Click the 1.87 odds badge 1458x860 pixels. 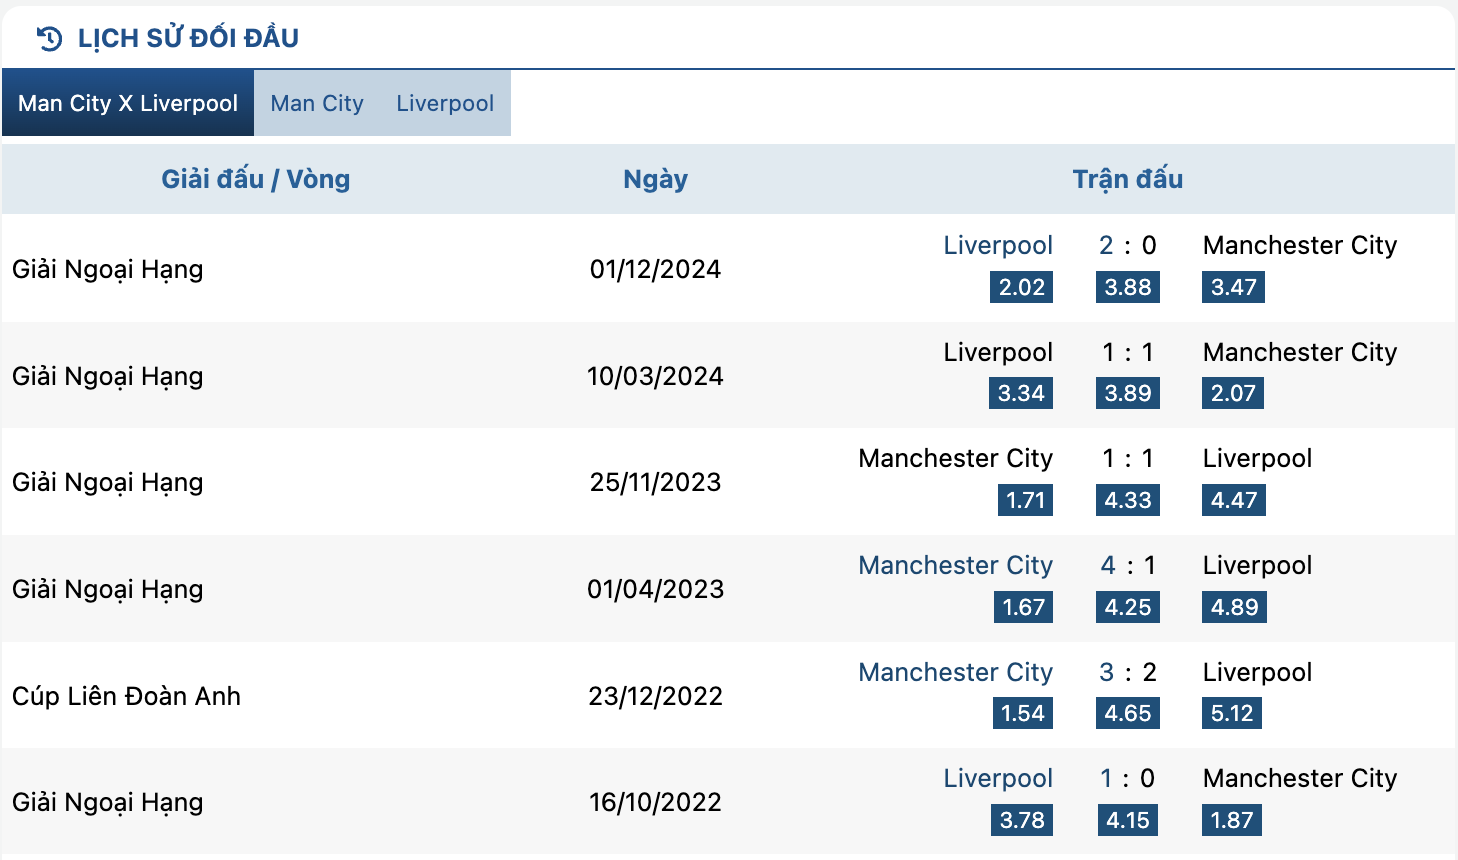tap(1231, 820)
